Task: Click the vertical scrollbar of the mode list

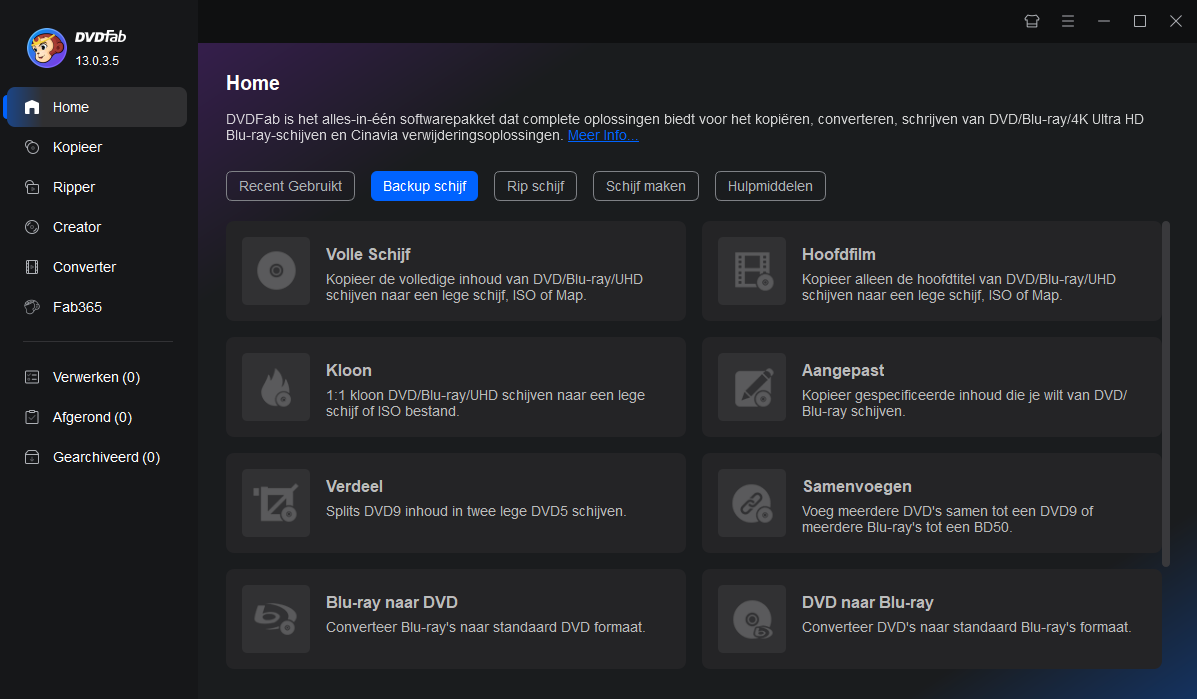Action: tap(1166, 394)
